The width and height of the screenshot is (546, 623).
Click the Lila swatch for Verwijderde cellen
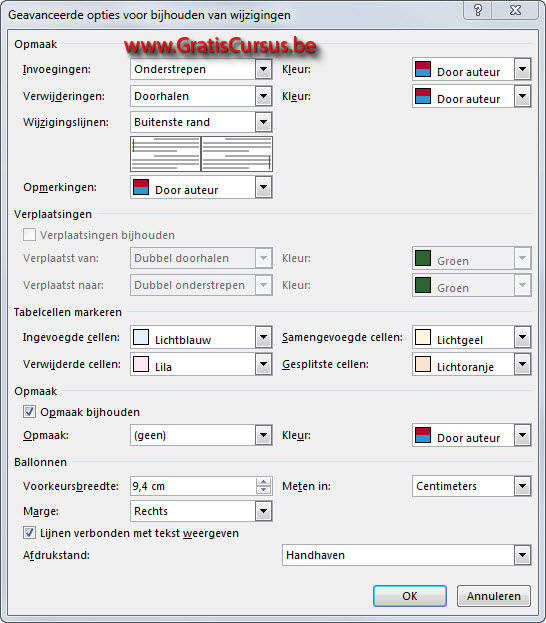tap(141, 364)
